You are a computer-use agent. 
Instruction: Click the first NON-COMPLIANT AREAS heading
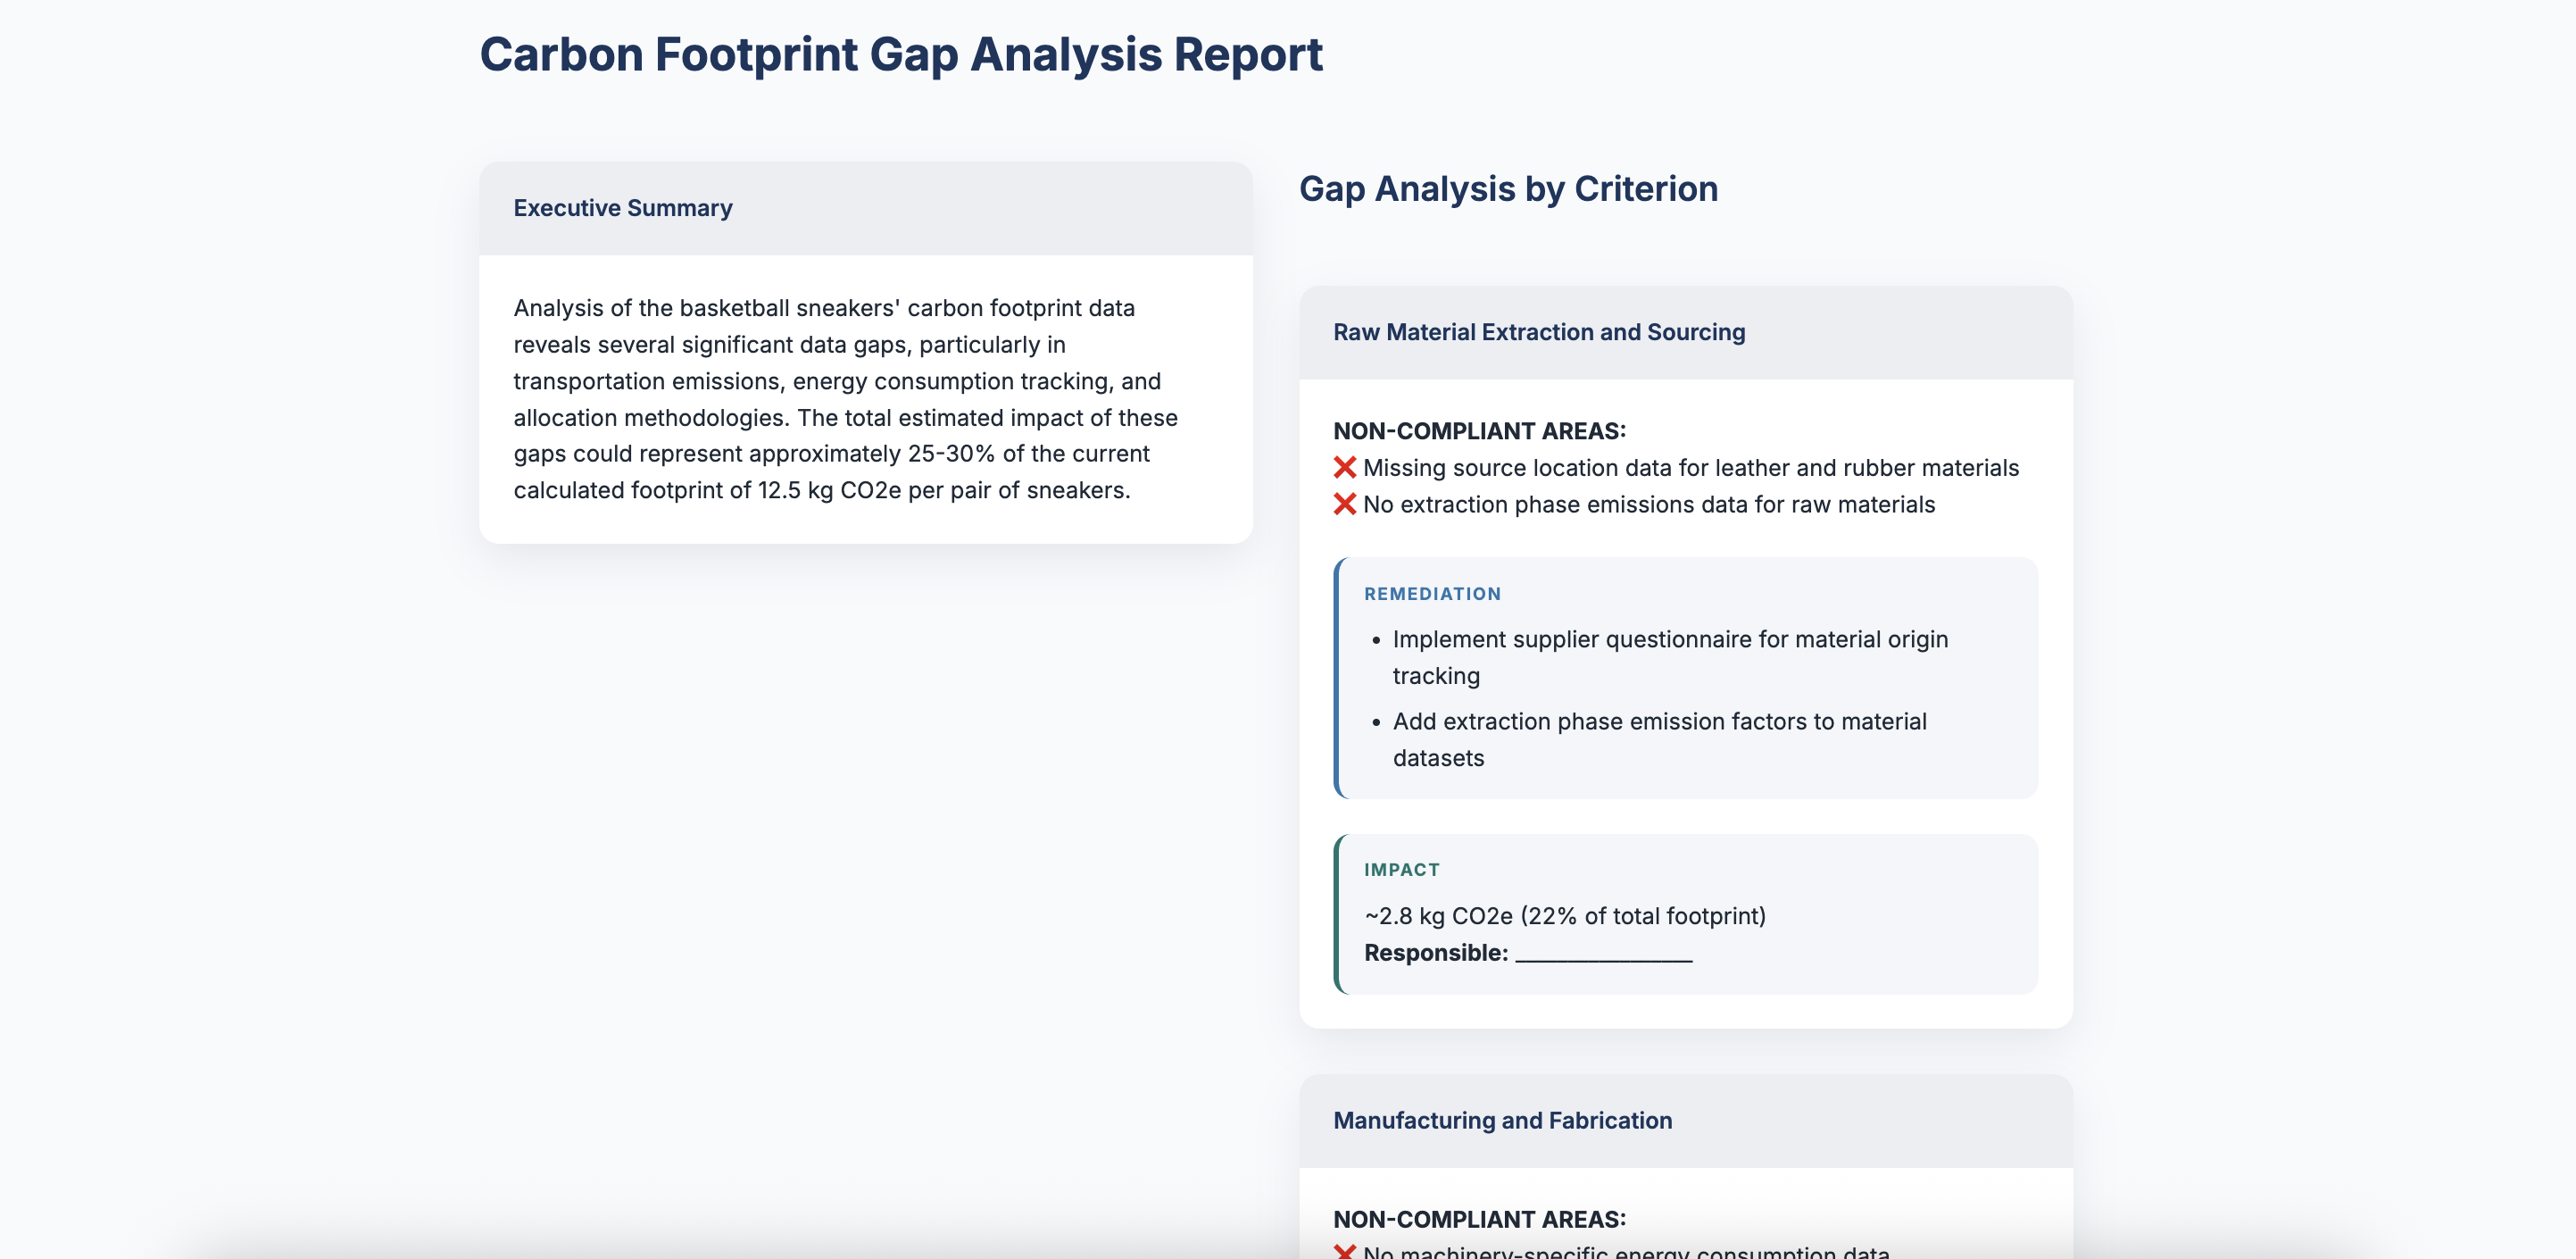pyautogui.click(x=1479, y=431)
